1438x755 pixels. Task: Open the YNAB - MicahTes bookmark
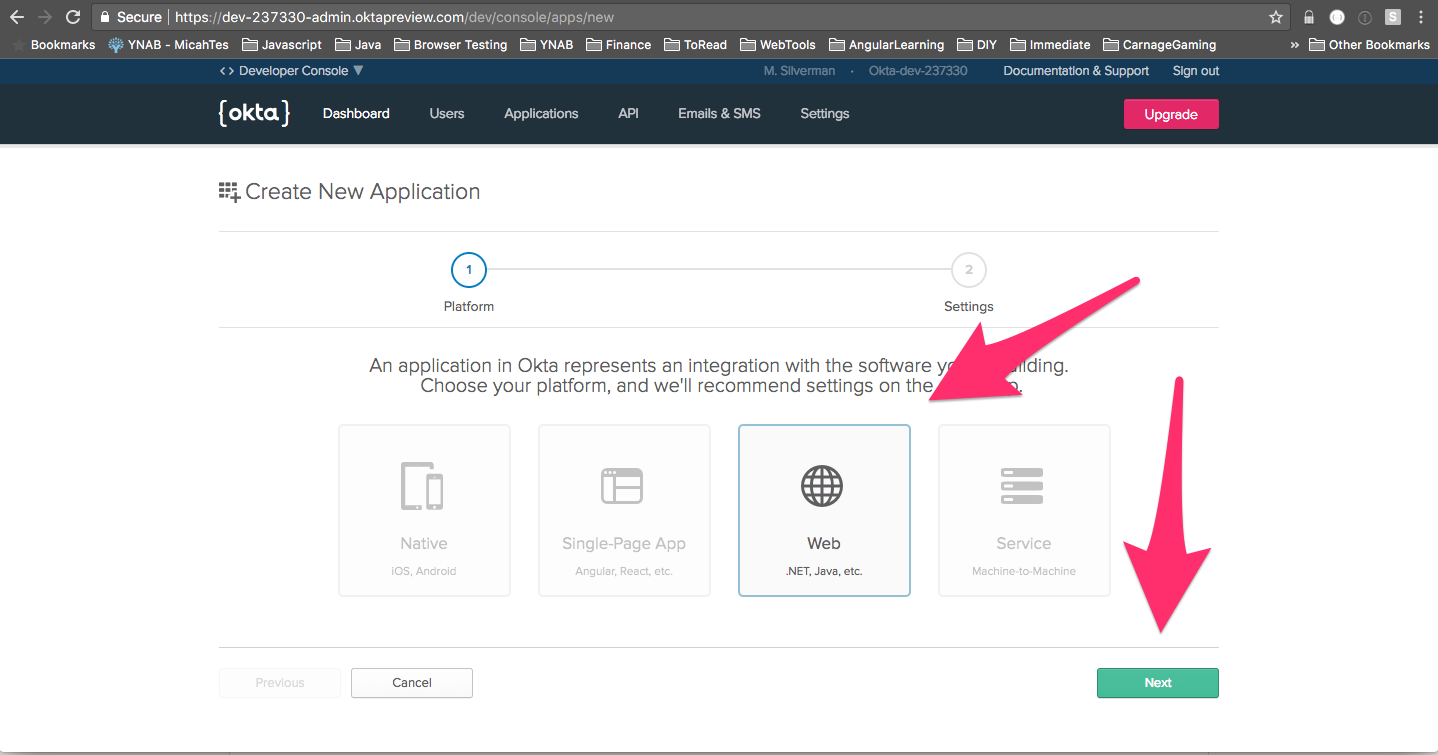click(x=168, y=44)
